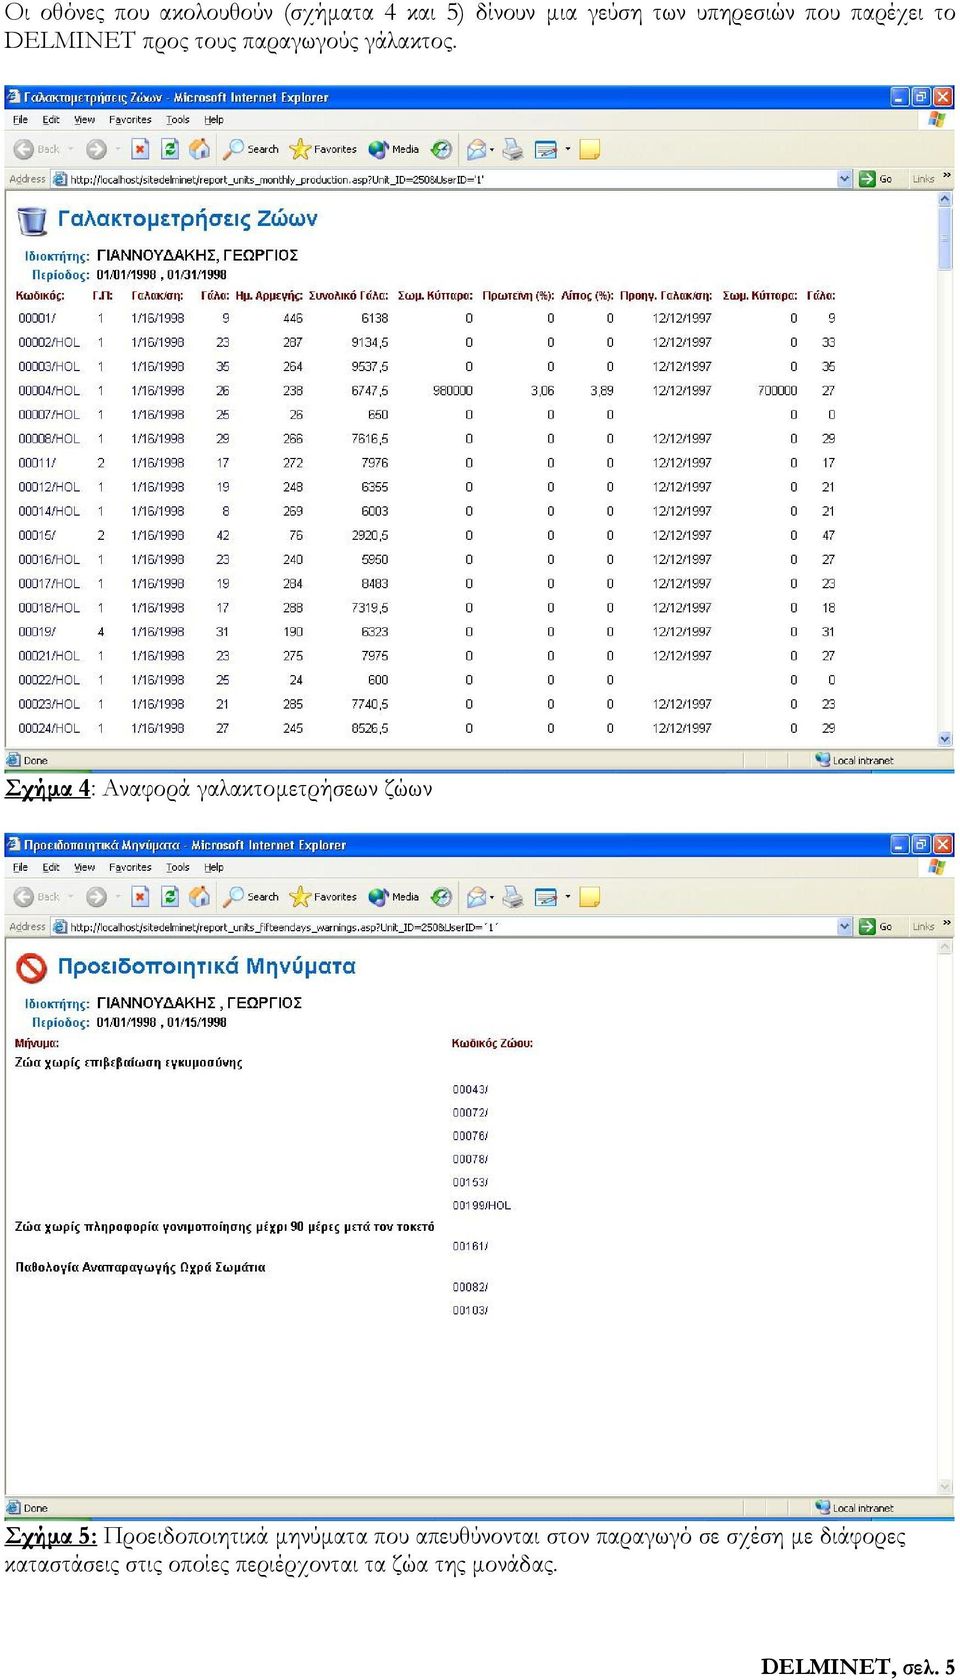Open Back history arrow in Γαλακτομετρήσεις Ζώων window
The width and height of the screenshot is (960, 1680).
click(x=70, y=149)
